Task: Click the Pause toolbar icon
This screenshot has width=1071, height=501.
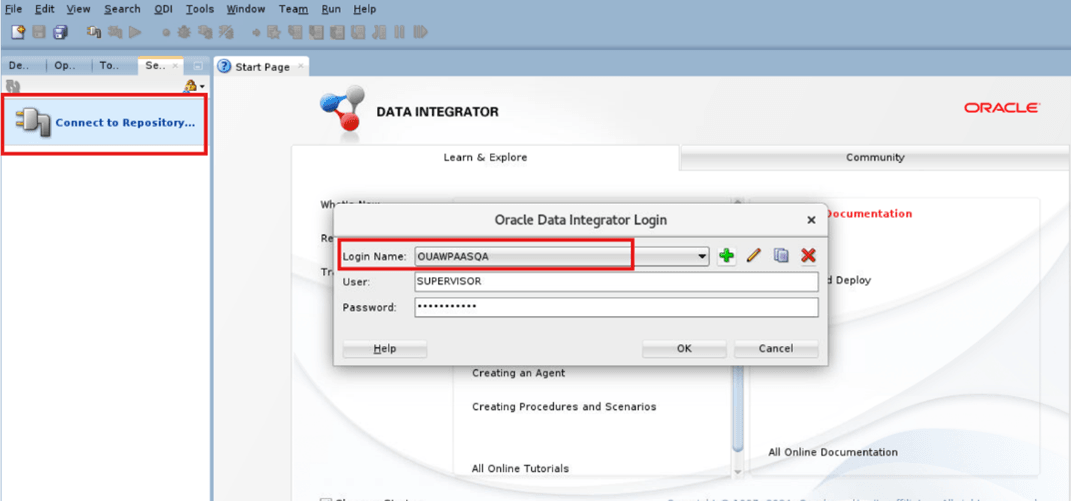Action: point(400,31)
